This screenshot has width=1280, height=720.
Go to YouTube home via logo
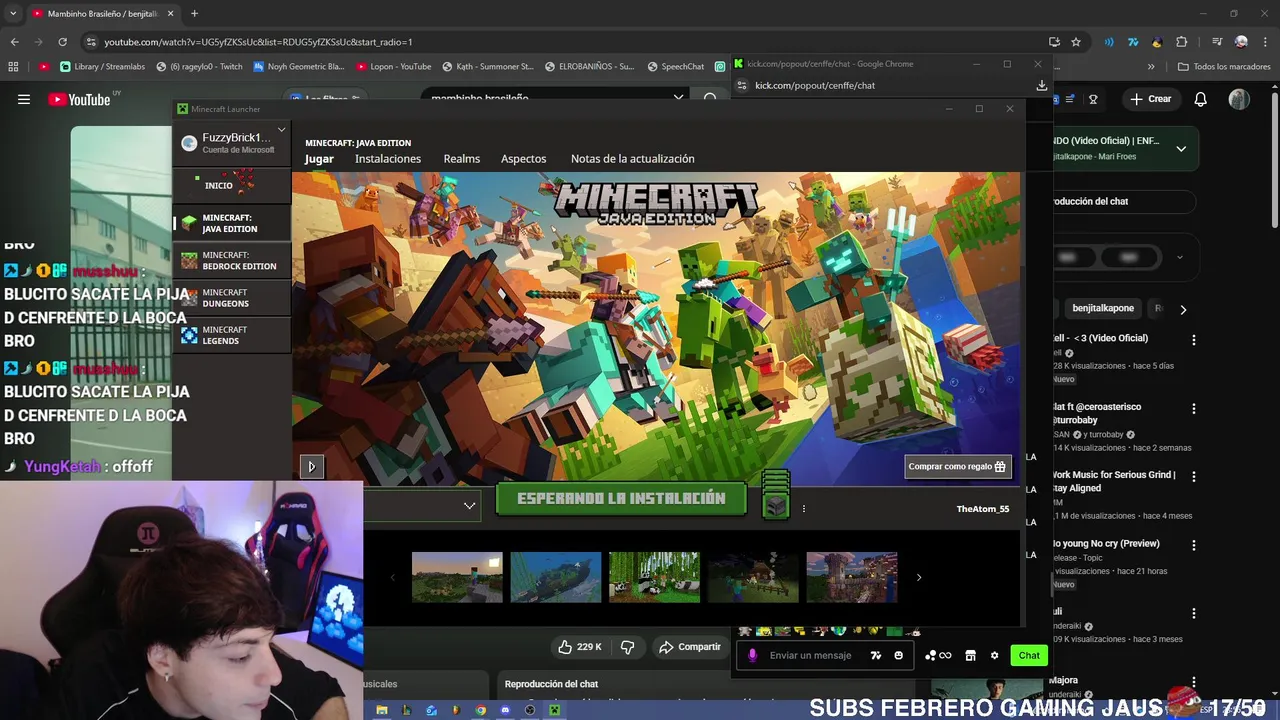click(x=79, y=99)
